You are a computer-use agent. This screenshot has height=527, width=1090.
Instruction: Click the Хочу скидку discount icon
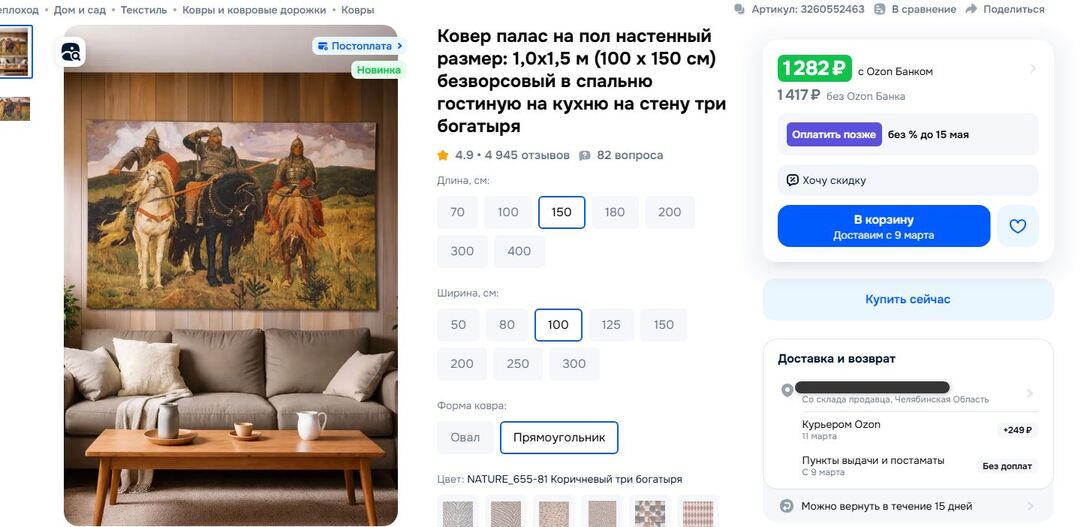(x=792, y=180)
